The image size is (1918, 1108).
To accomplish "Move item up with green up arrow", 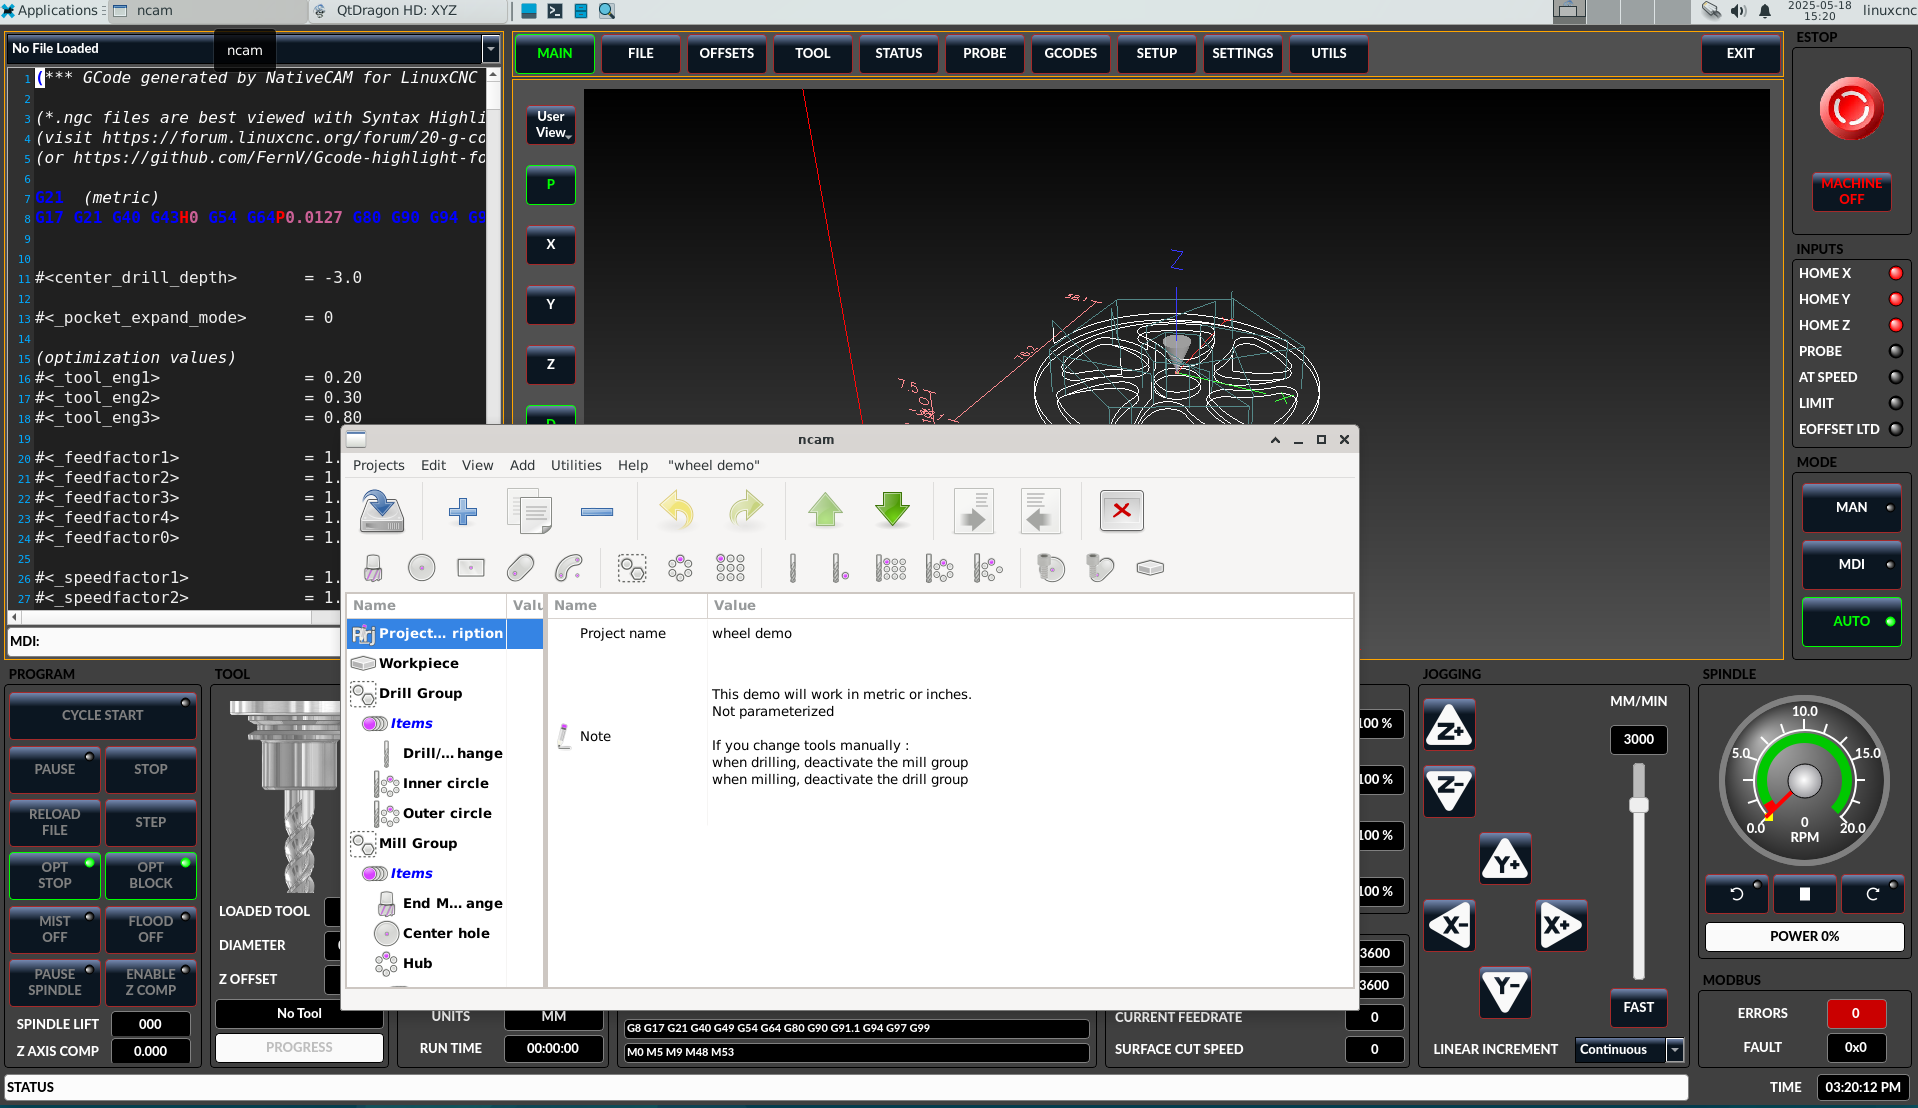I will coord(825,510).
